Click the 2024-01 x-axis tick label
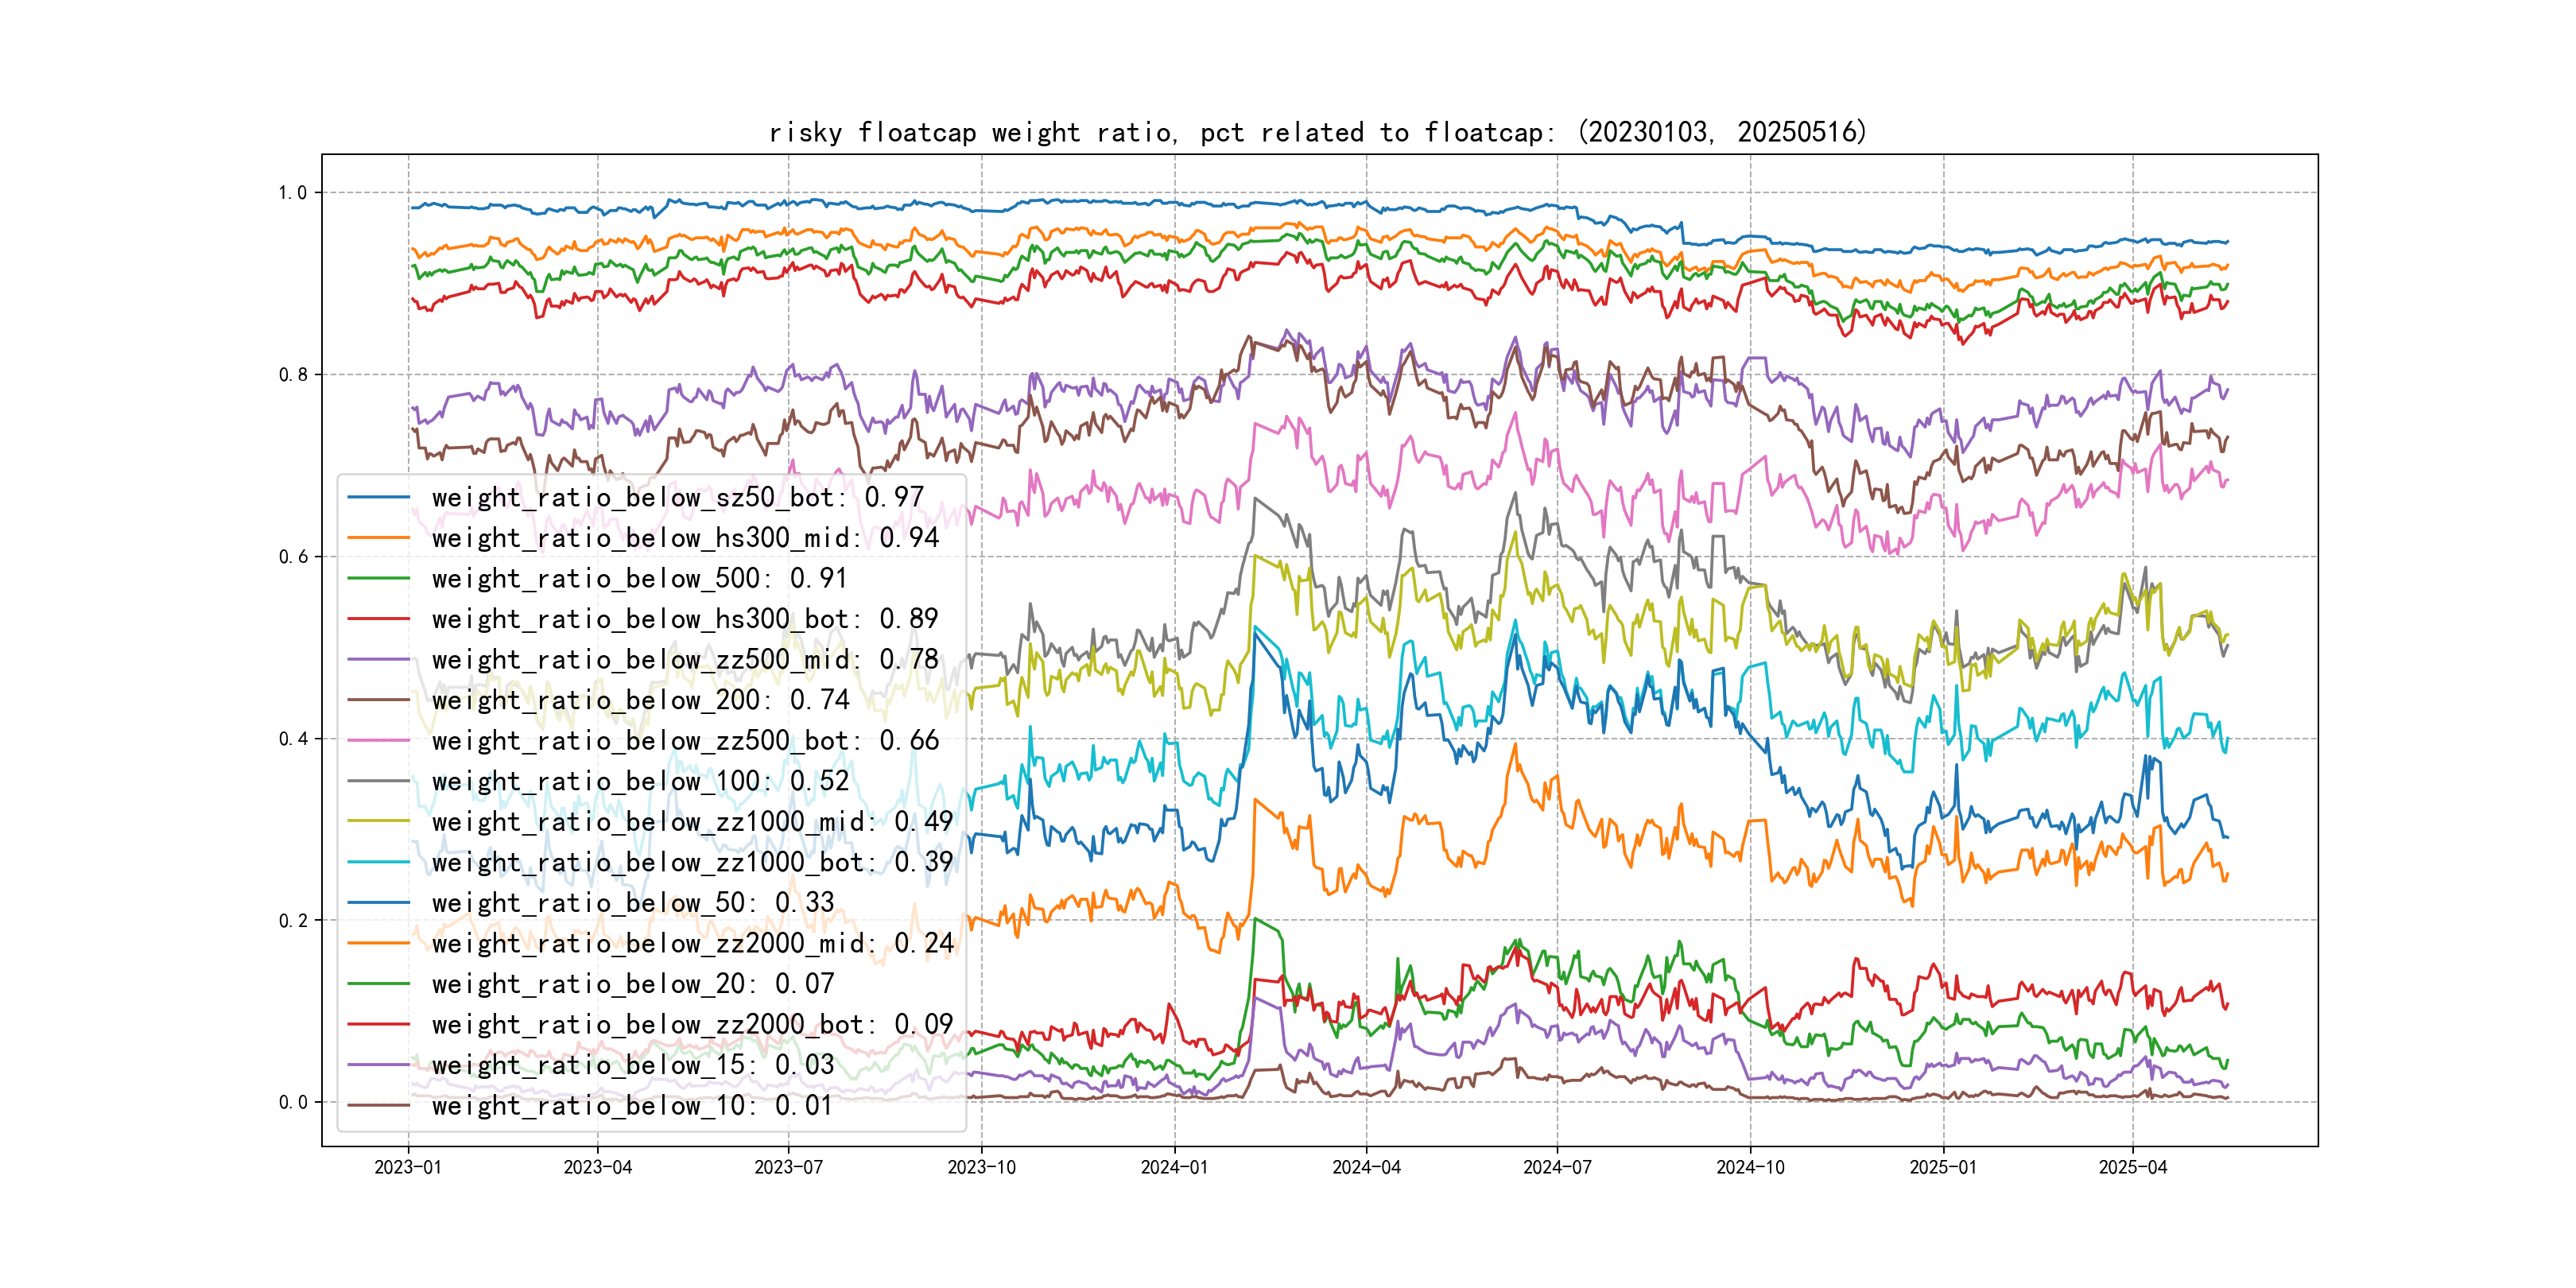This screenshot has width=2576, height=1288. click(x=1174, y=1167)
